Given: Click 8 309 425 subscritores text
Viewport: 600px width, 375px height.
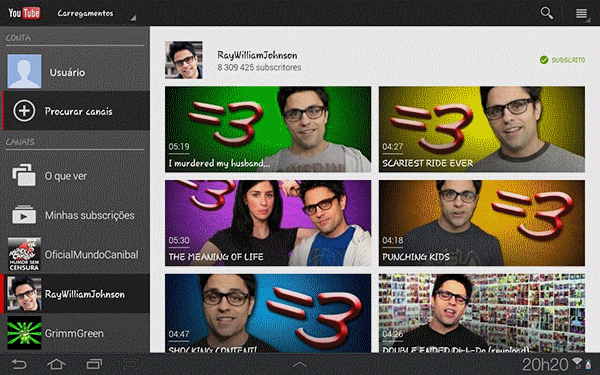Looking at the screenshot, I should pos(259,68).
